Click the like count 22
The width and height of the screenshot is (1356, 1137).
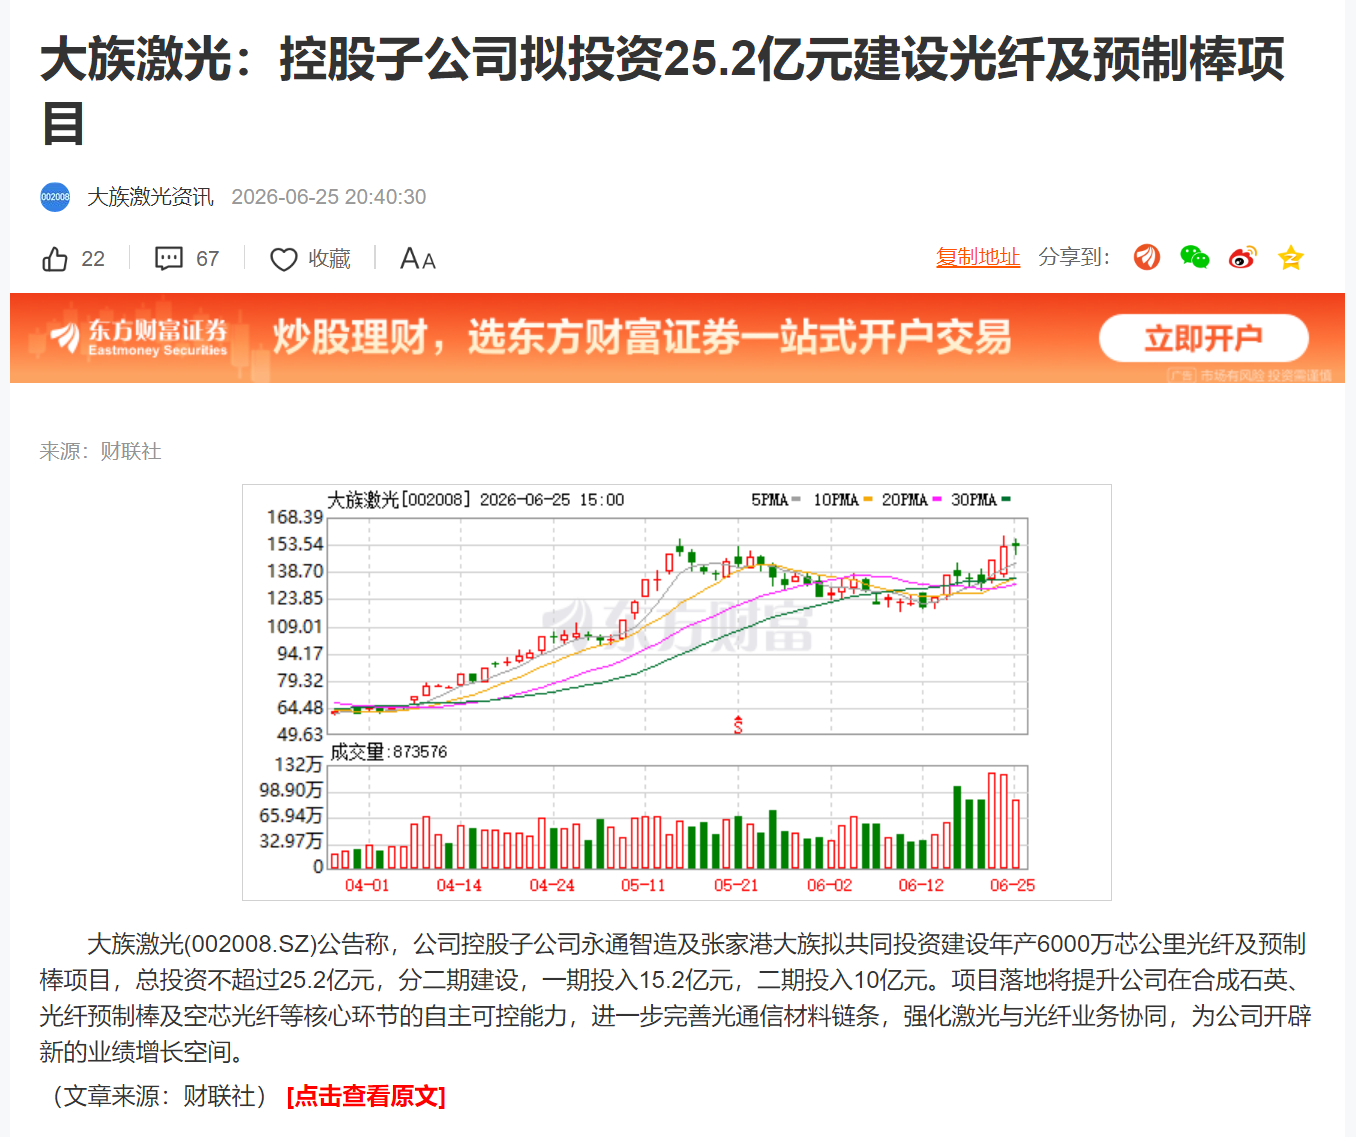[x=93, y=259]
